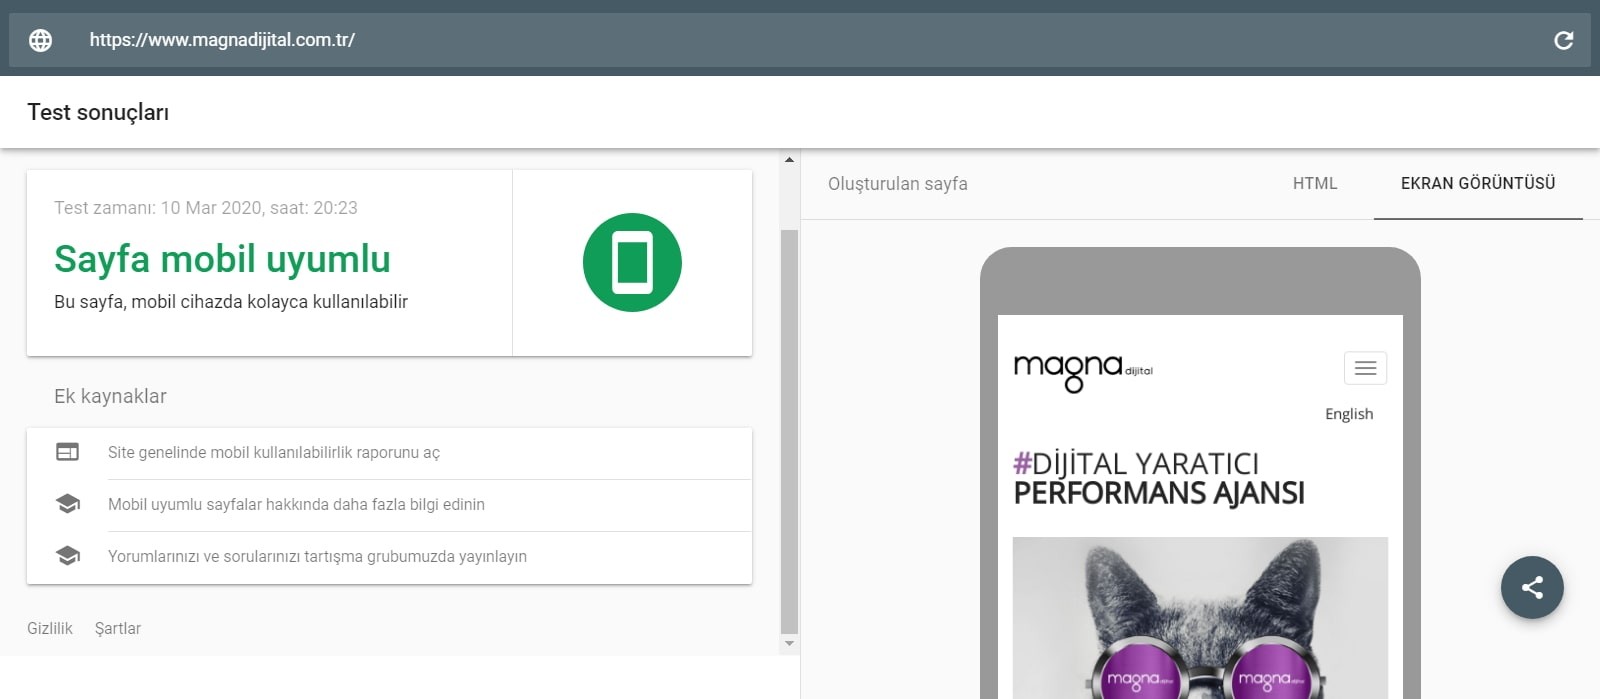Open the share floating button
Image resolution: width=1600 pixels, height=699 pixels.
pos(1532,587)
